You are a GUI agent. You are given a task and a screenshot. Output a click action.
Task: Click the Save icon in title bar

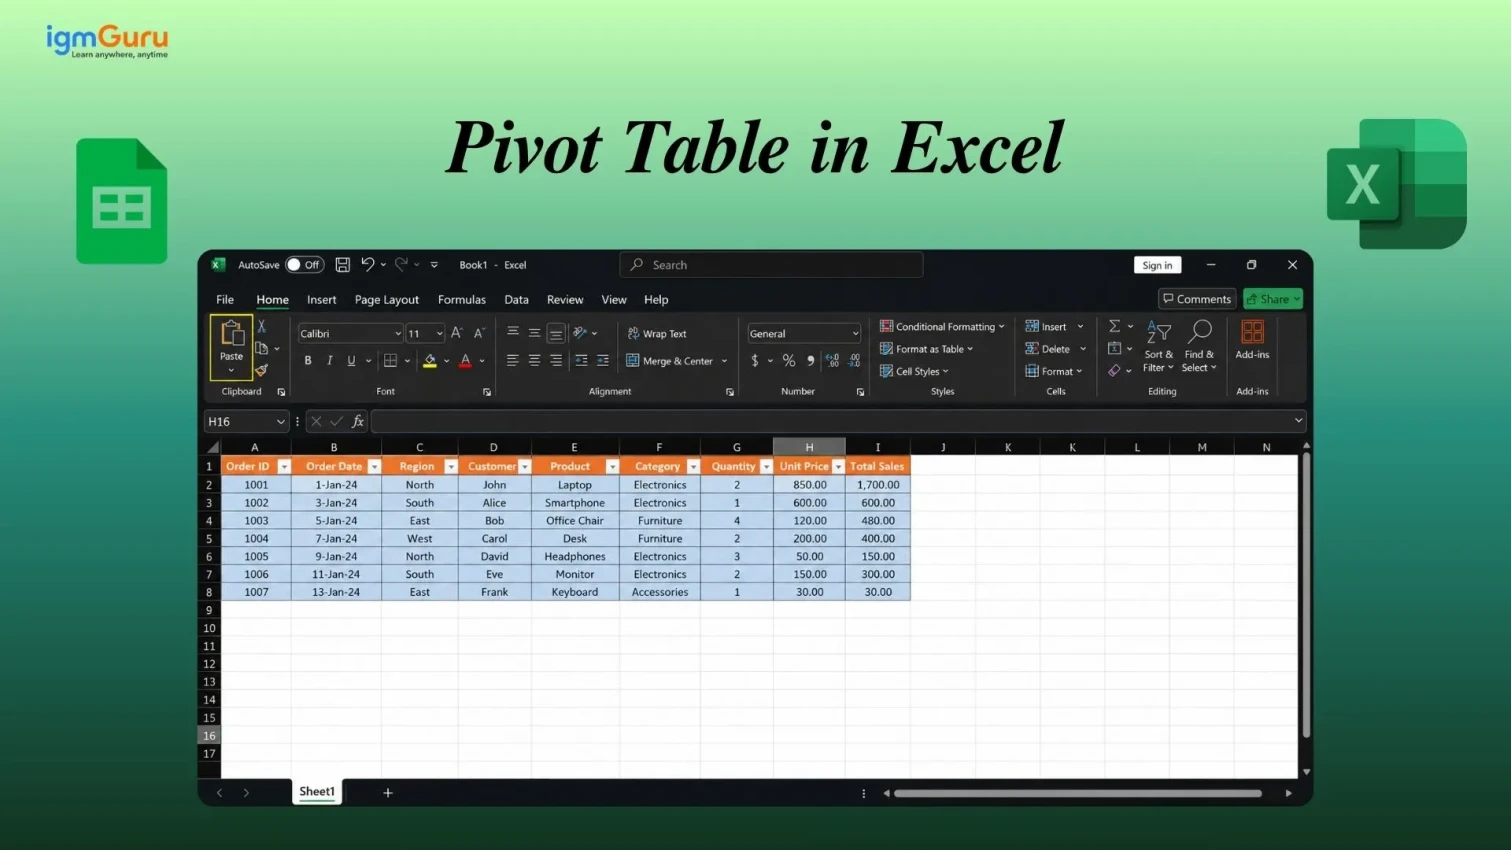pos(343,265)
